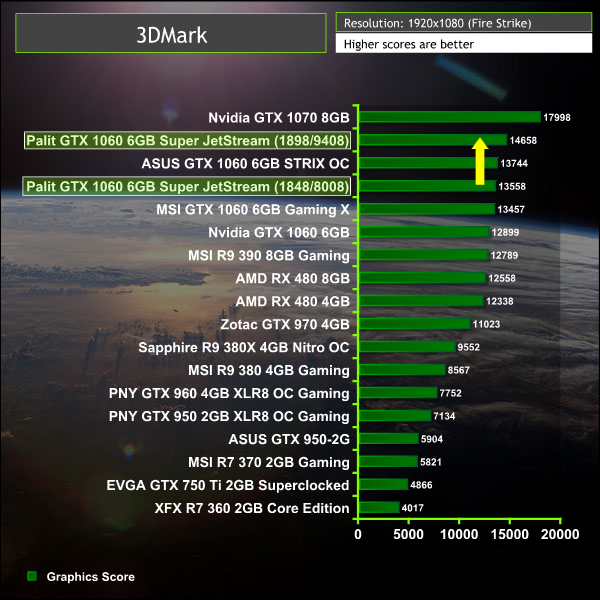Click the green Graphics Score legend swatch

(x=32, y=576)
